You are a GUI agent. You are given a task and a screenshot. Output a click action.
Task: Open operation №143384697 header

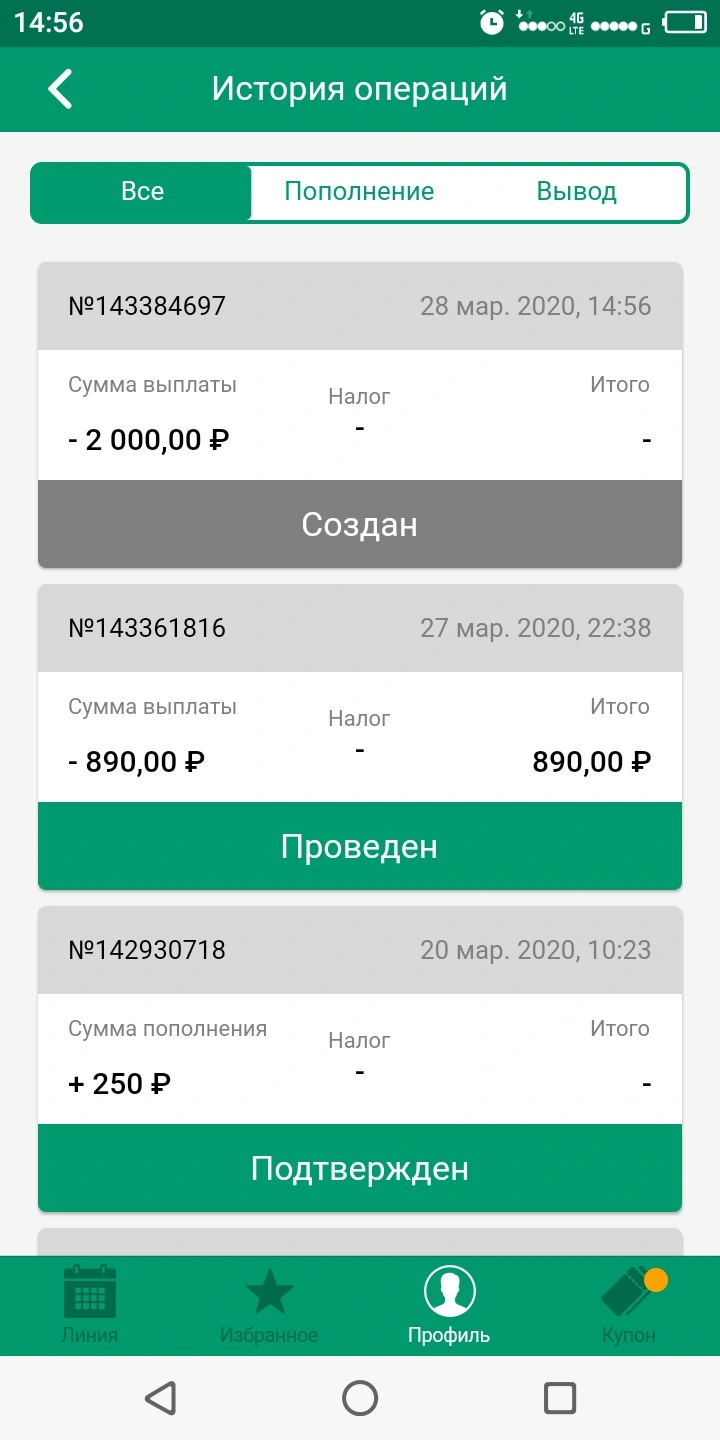pos(360,306)
